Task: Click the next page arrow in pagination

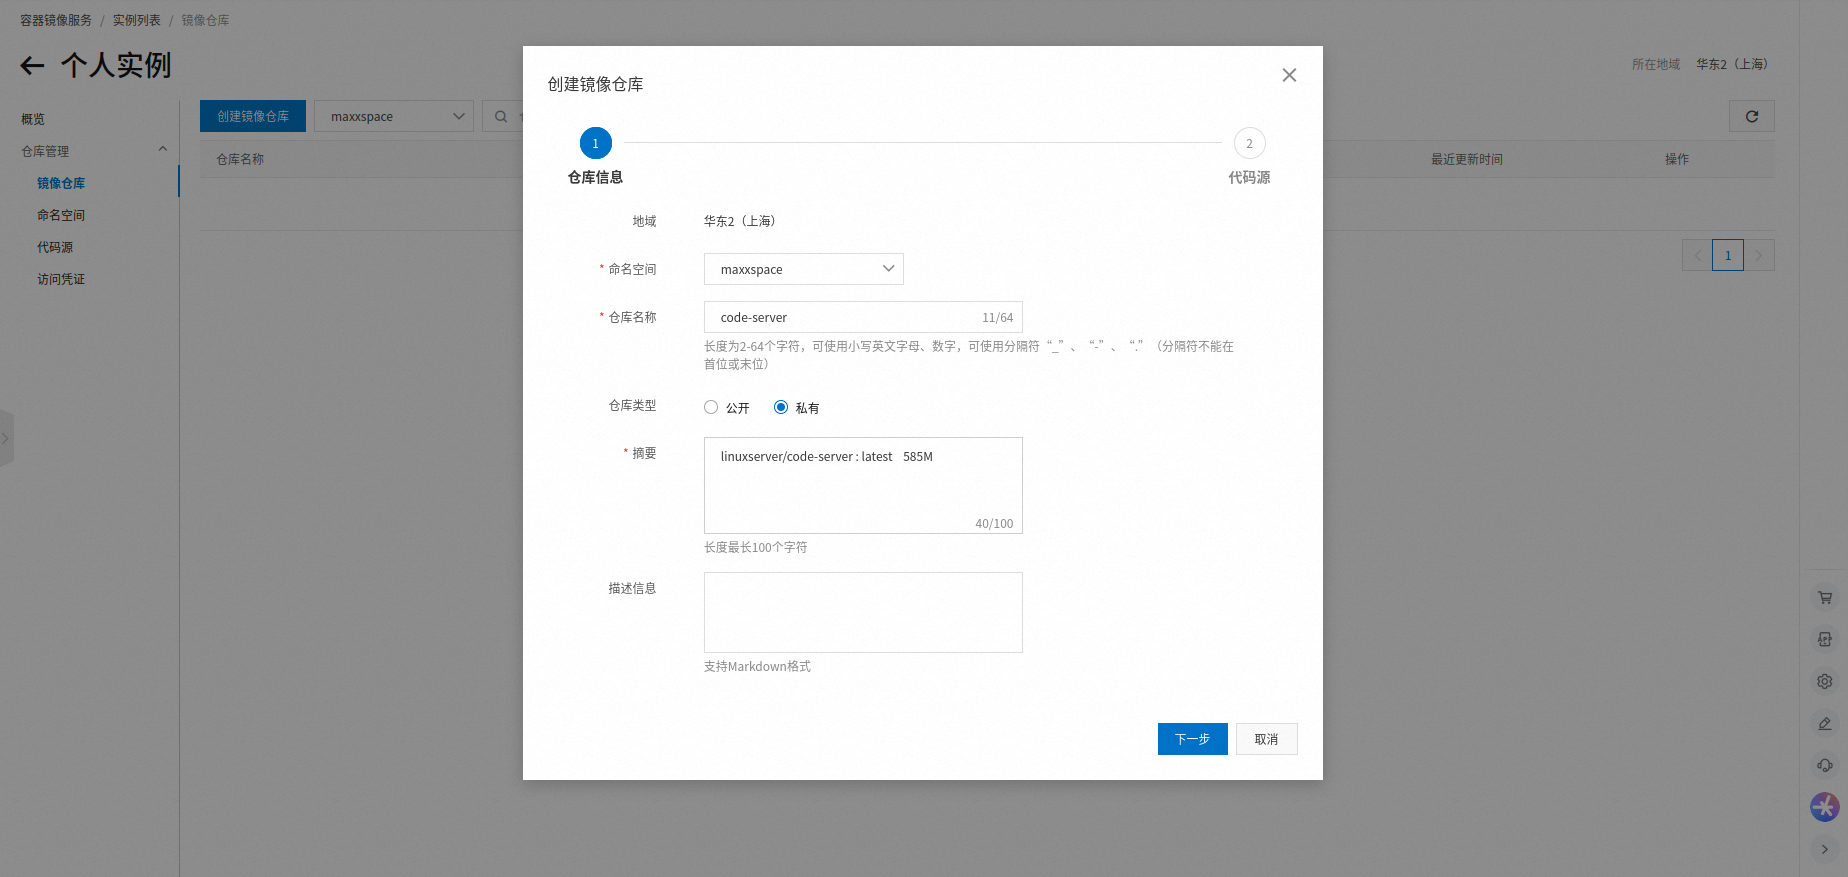Action: point(1759,255)
